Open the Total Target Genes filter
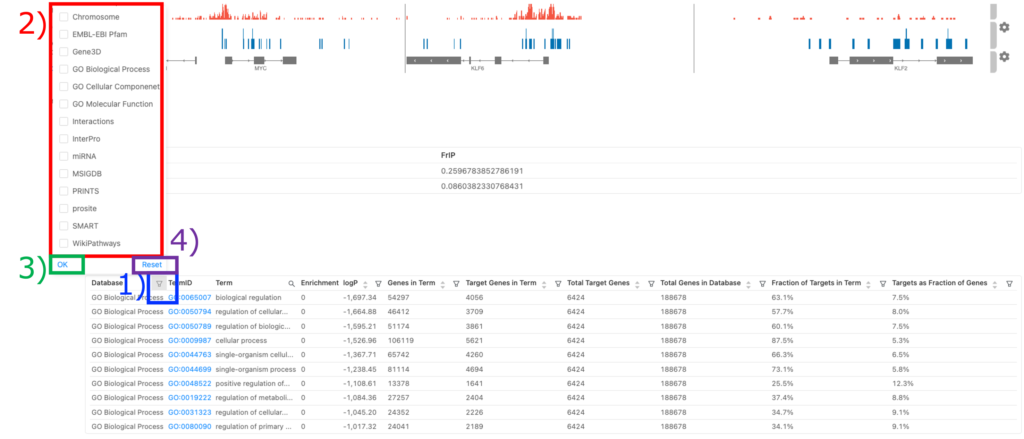The image size is (1024, 439). (x=651, y=284)
